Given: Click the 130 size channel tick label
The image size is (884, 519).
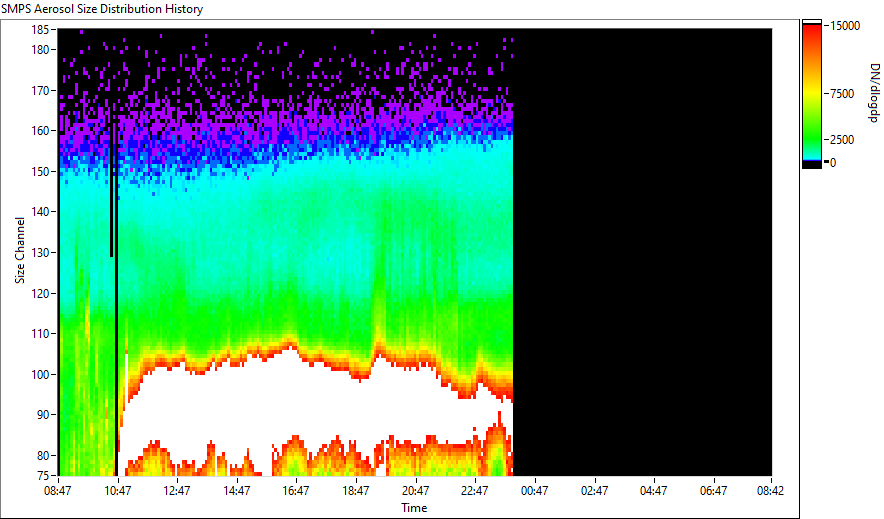Looking at the screenshot, I should pos(40,252).
